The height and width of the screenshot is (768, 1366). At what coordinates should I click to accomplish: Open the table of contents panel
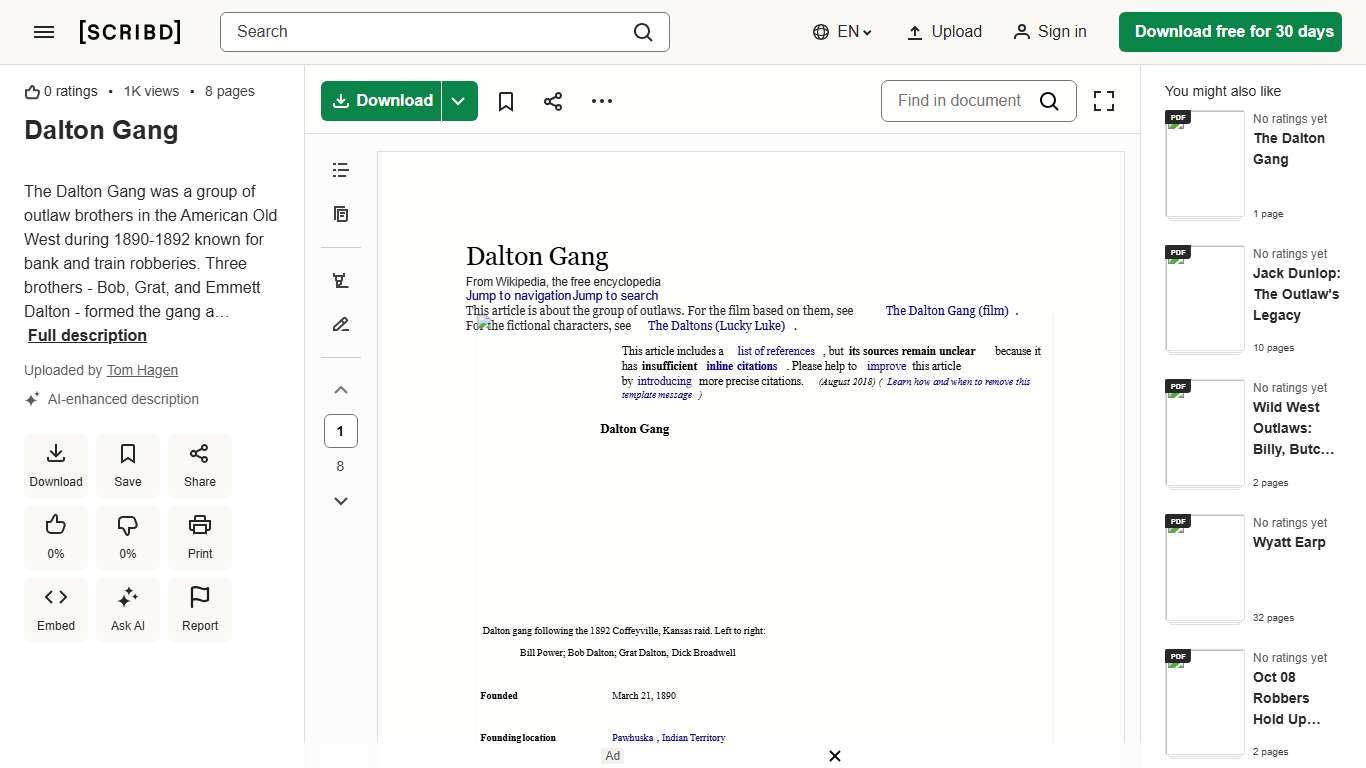click(x=341, y=170)
